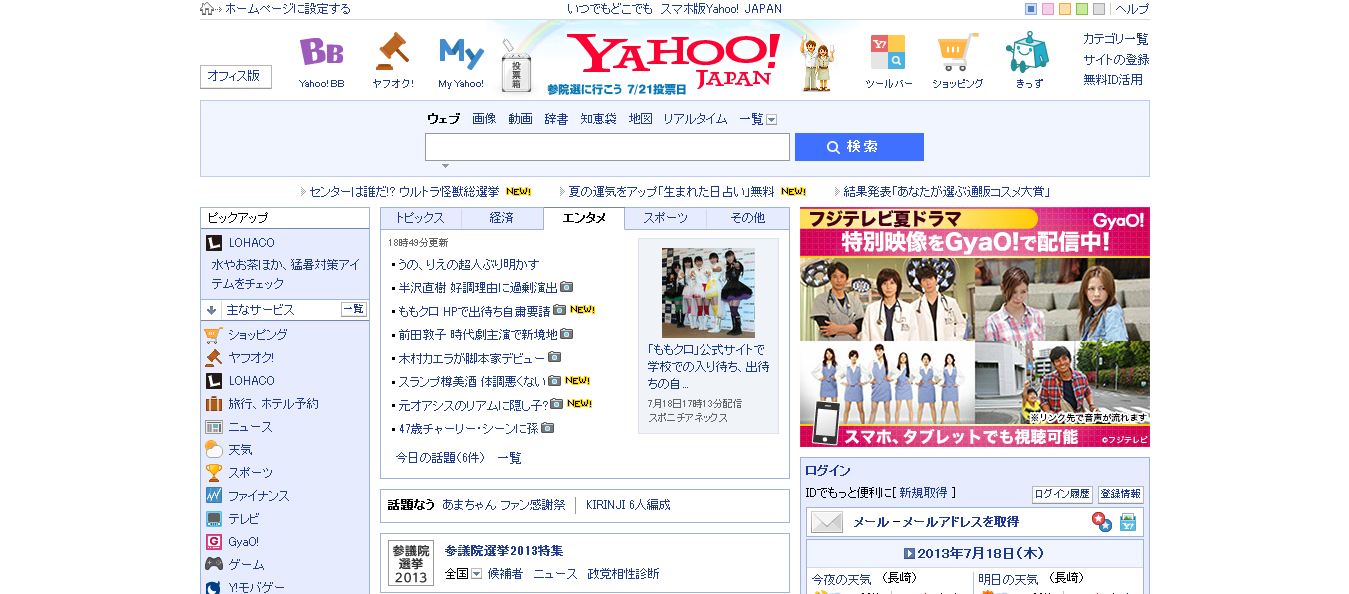
Task: Open headline うの、りえの超人ぶり明かす
Action: tap(468, 264)
